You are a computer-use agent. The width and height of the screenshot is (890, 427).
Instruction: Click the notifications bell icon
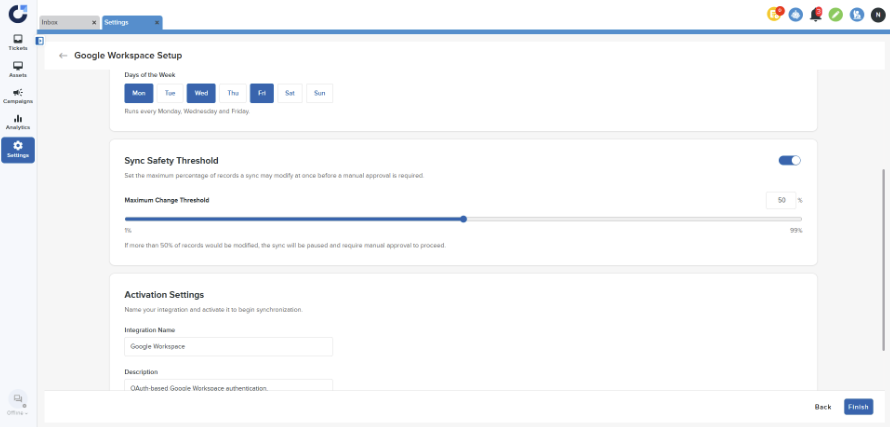pos(816,14)
